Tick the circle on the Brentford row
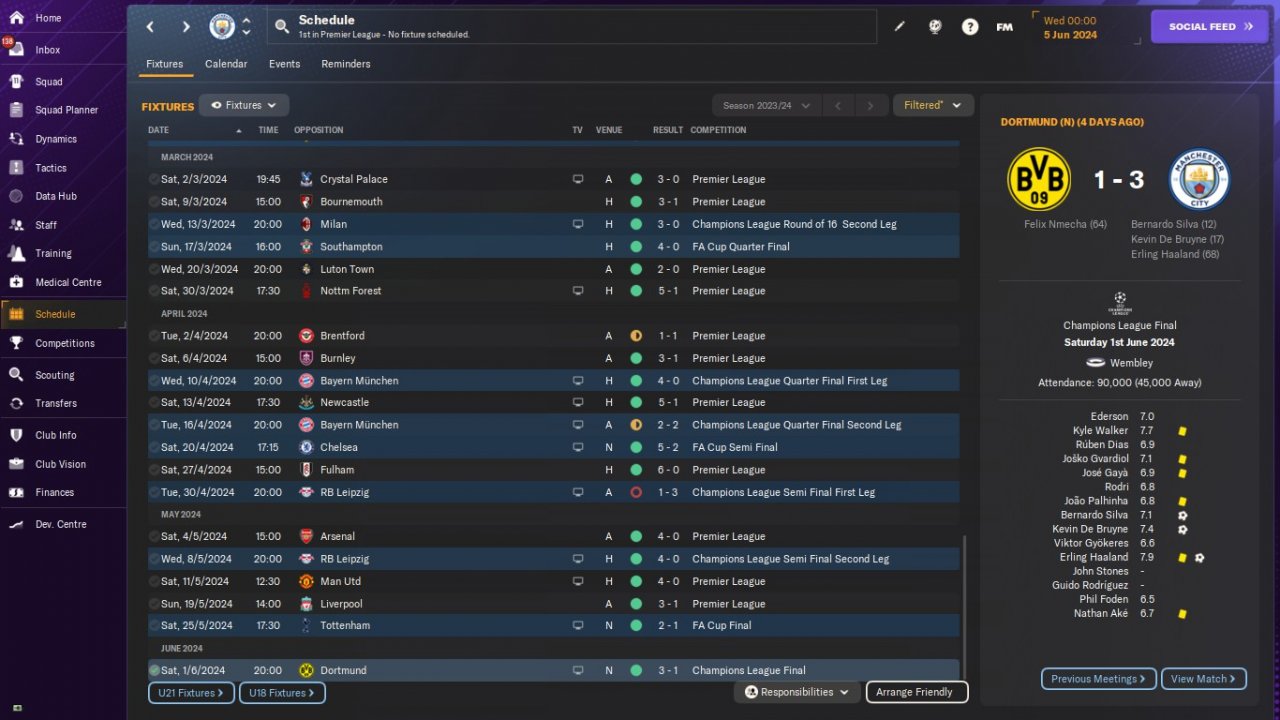1280x720 pixels. point(154,336)
